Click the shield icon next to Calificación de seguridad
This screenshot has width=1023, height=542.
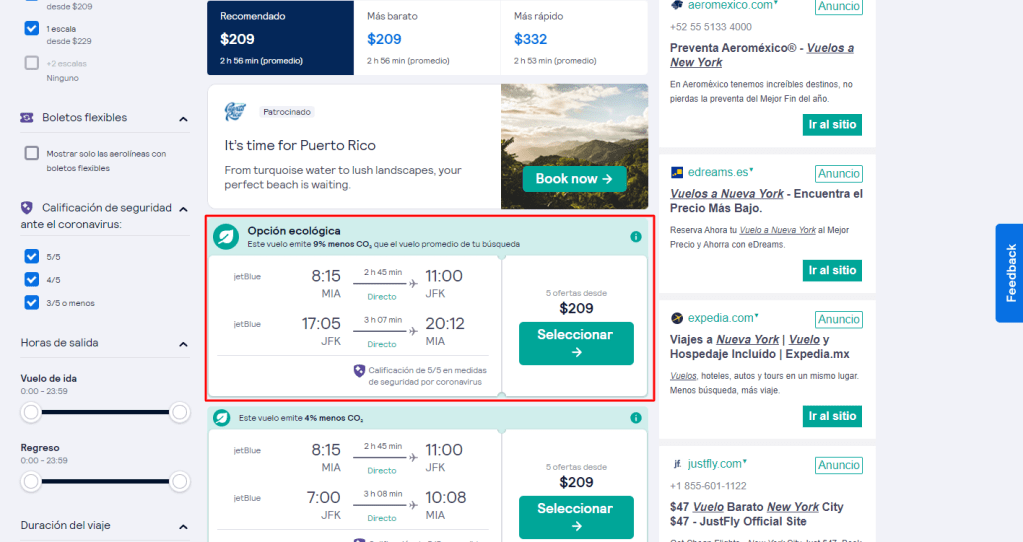(x=27, y=208)
